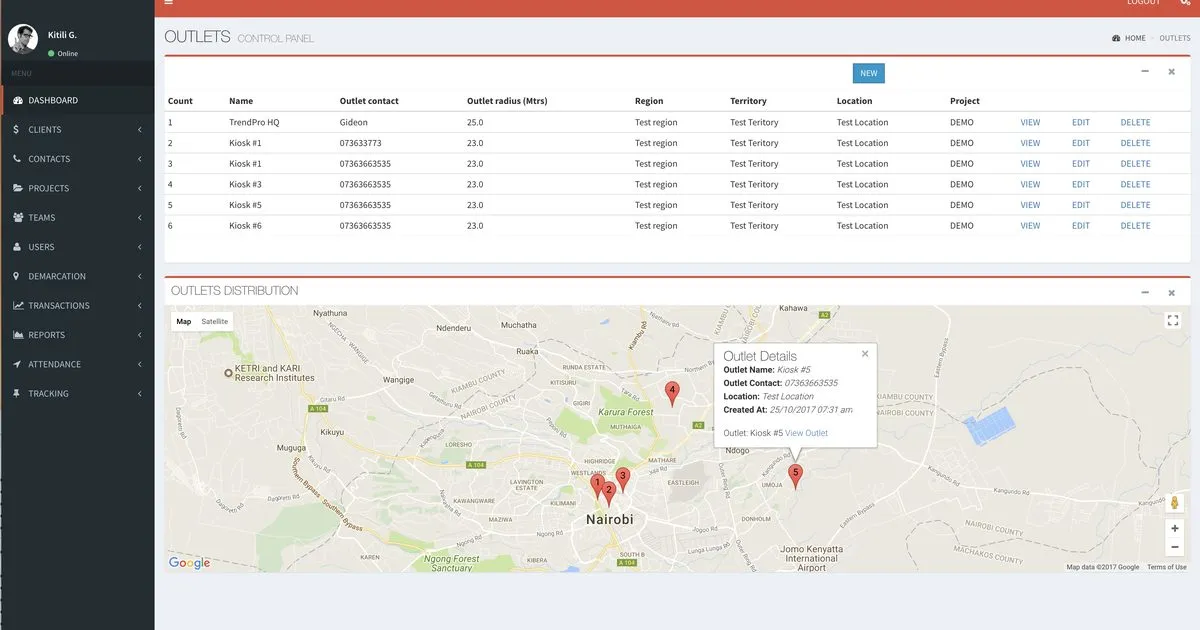
Task: Click the Transactions chart icon
Action: pos(18,306)
